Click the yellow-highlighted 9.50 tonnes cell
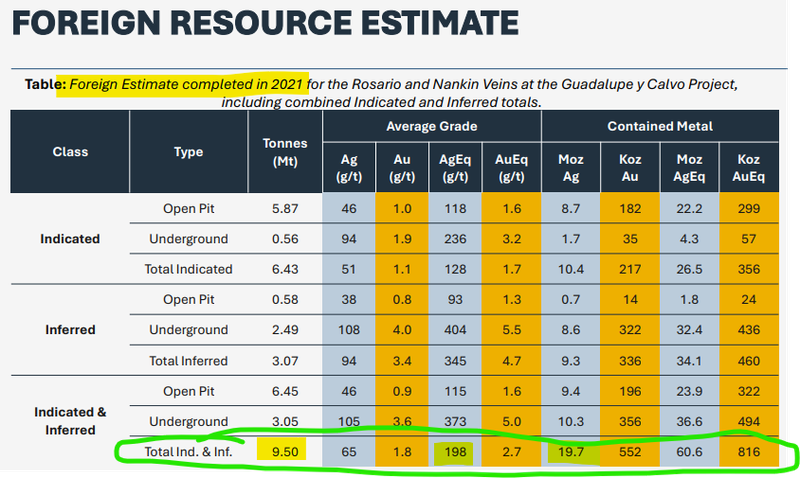The width and height of the screenshot is (800, 478). coord(279,450)
